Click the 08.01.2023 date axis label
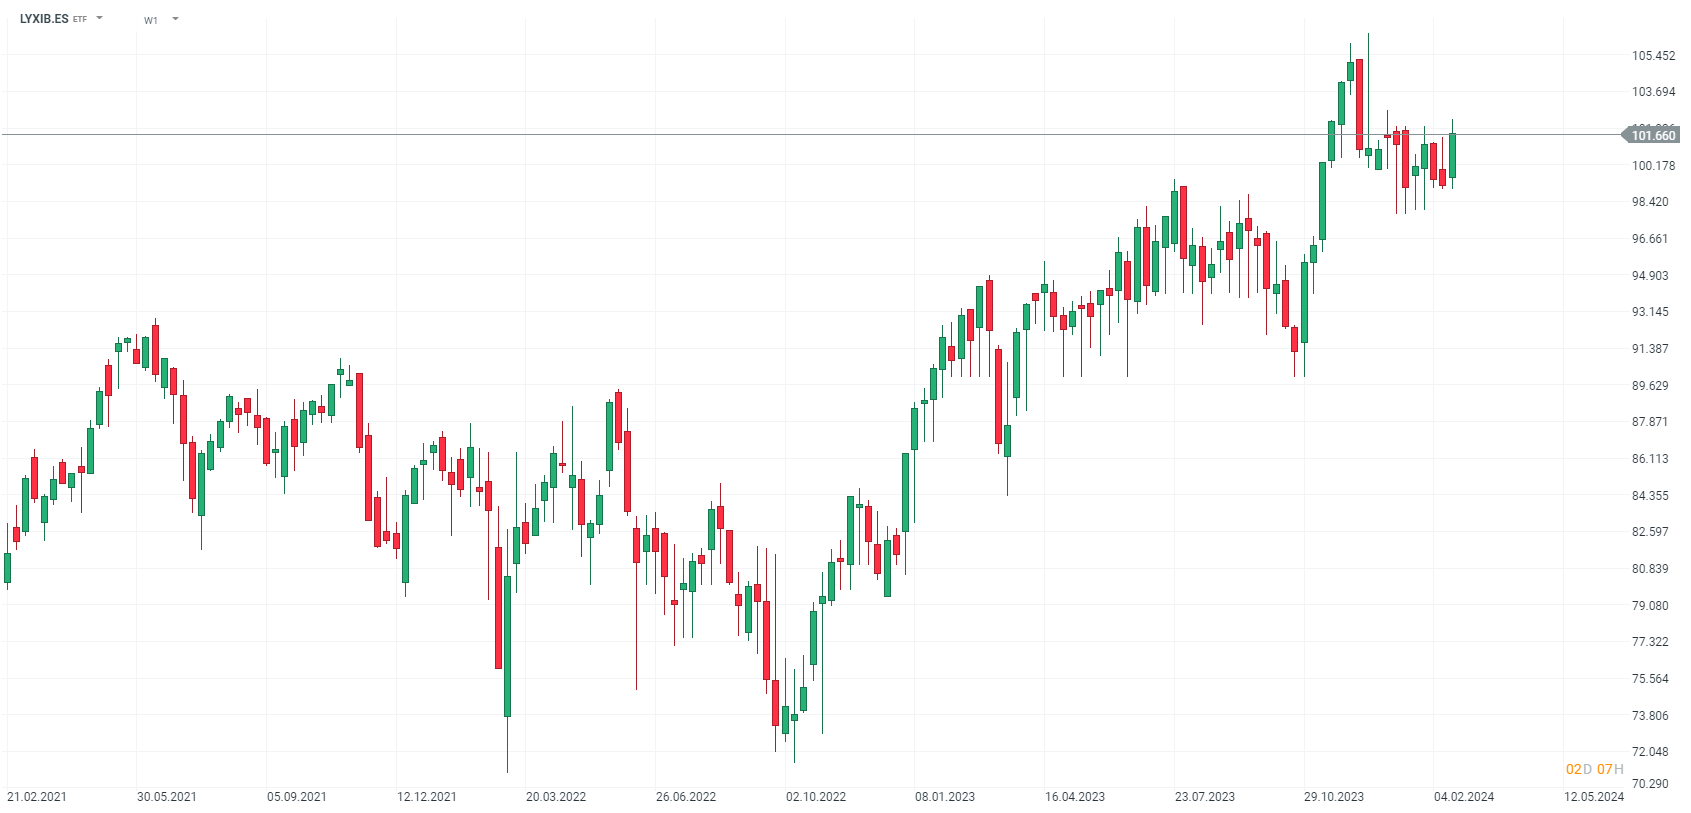Screen dimensions: 1691x813 click(945, 797)
